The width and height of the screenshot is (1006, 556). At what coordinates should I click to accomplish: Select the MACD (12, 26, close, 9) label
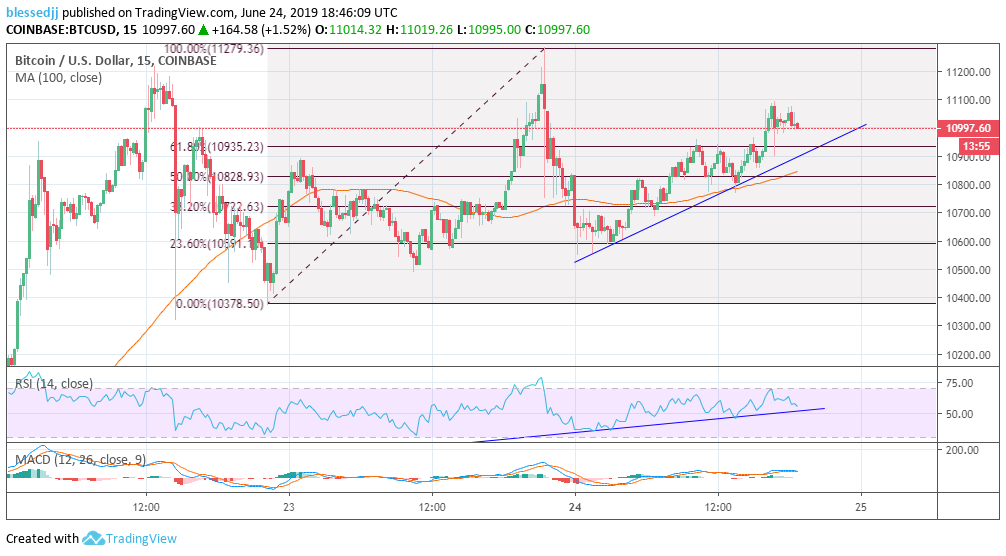coord(80,460)
